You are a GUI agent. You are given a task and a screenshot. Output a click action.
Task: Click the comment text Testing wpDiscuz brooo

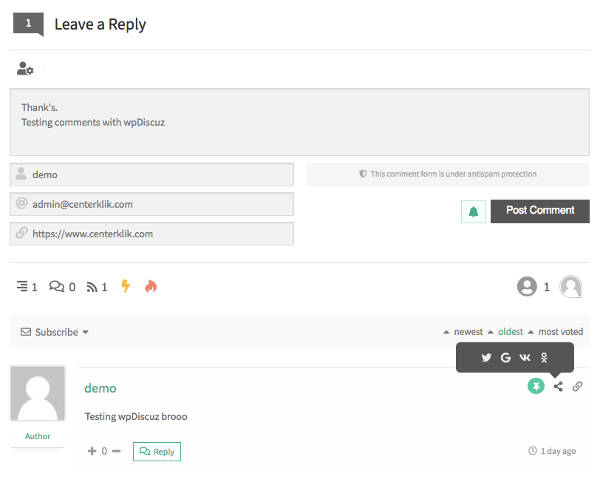click(136, 416)
